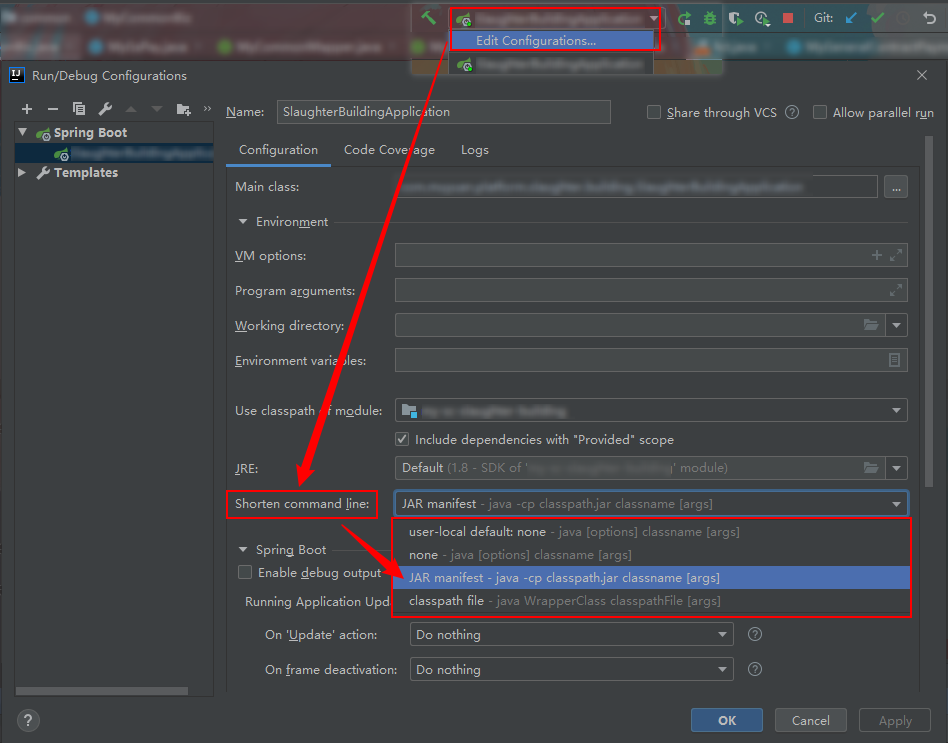Browse main class with ellipsis button
This screenshot has width=948, height=743.
(895, 187)
